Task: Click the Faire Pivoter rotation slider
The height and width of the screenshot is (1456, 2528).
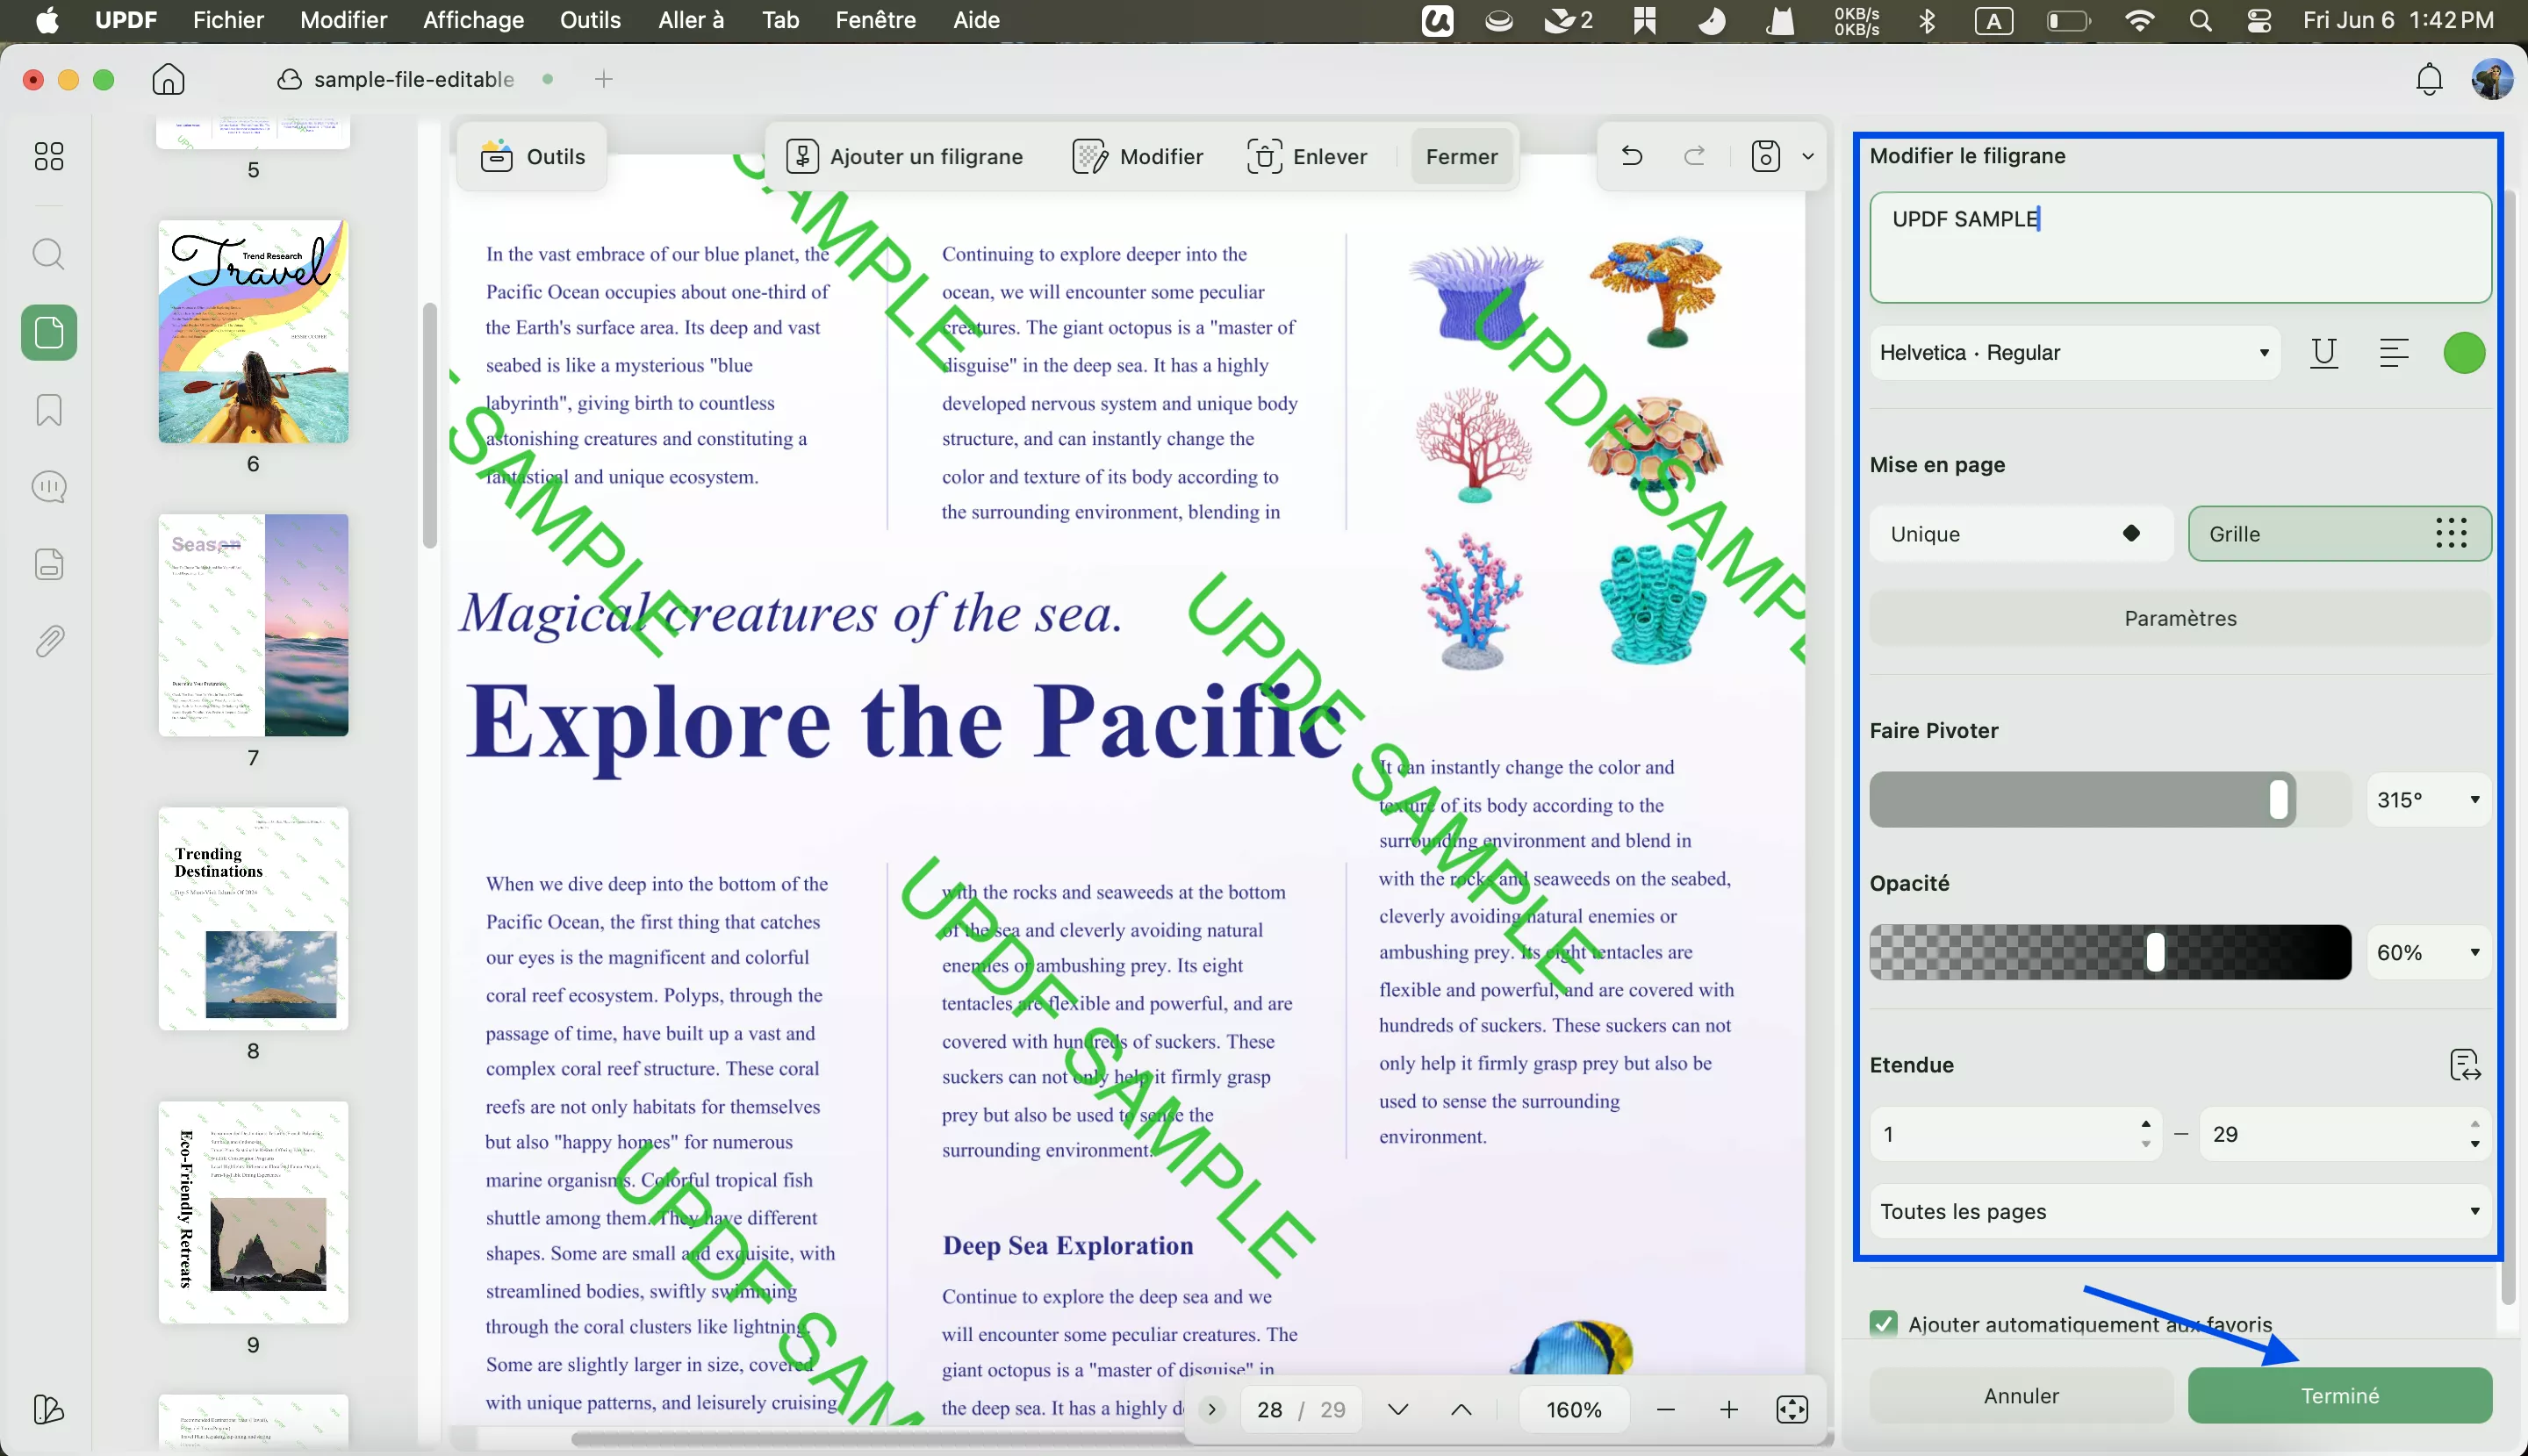Action: pos(2110,800)
